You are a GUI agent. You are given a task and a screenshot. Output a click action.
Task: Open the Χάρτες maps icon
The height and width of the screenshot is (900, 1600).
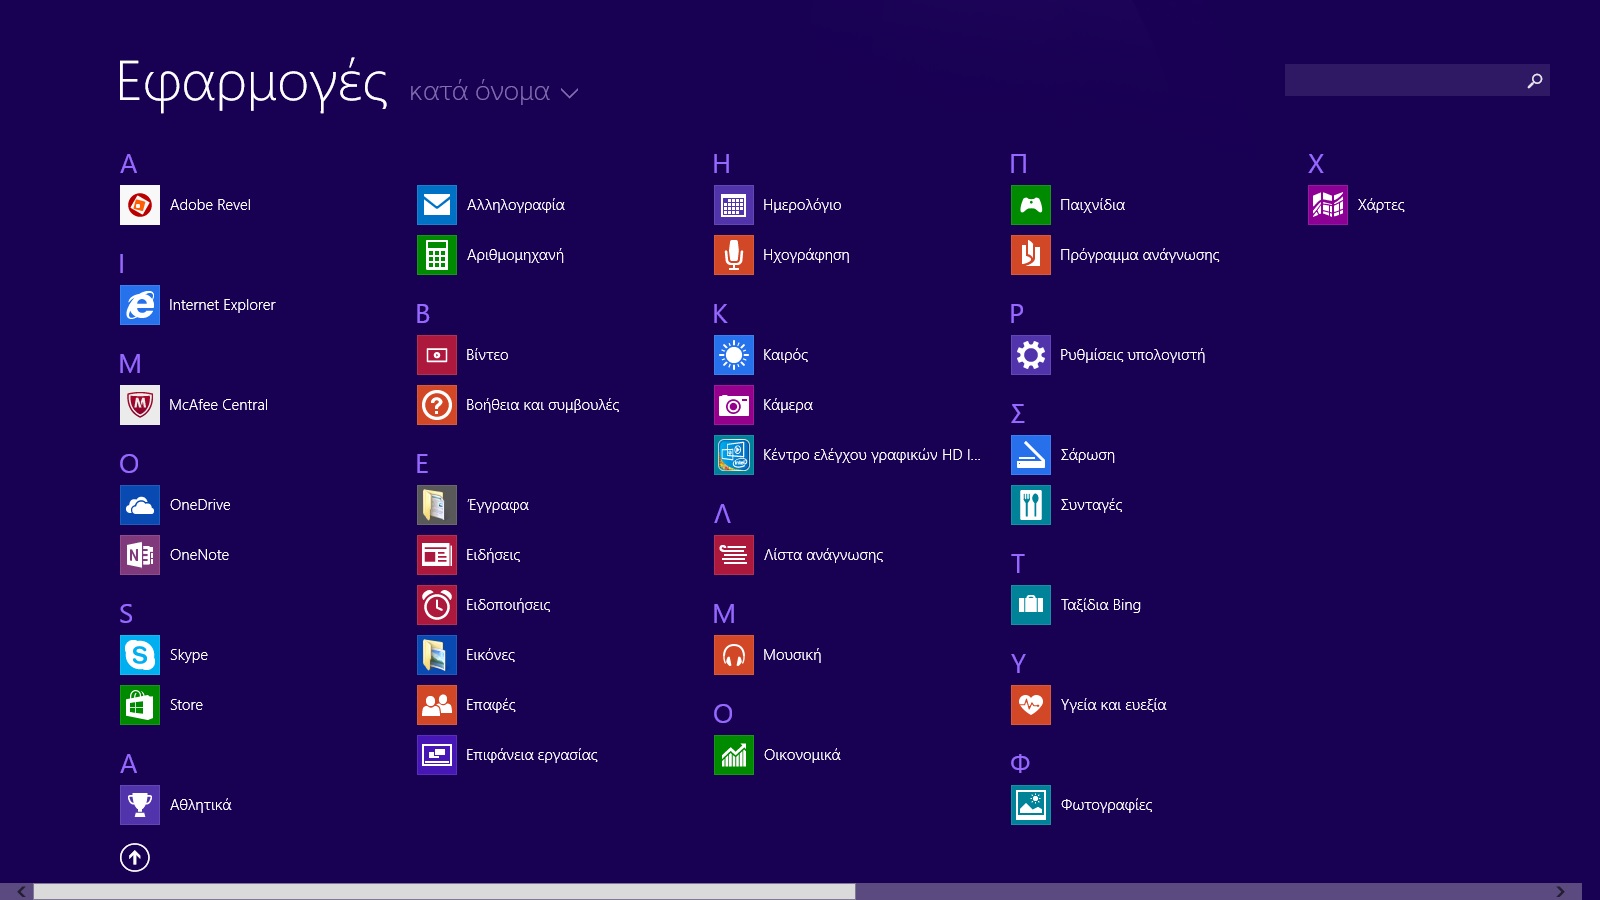(1328, 205)
